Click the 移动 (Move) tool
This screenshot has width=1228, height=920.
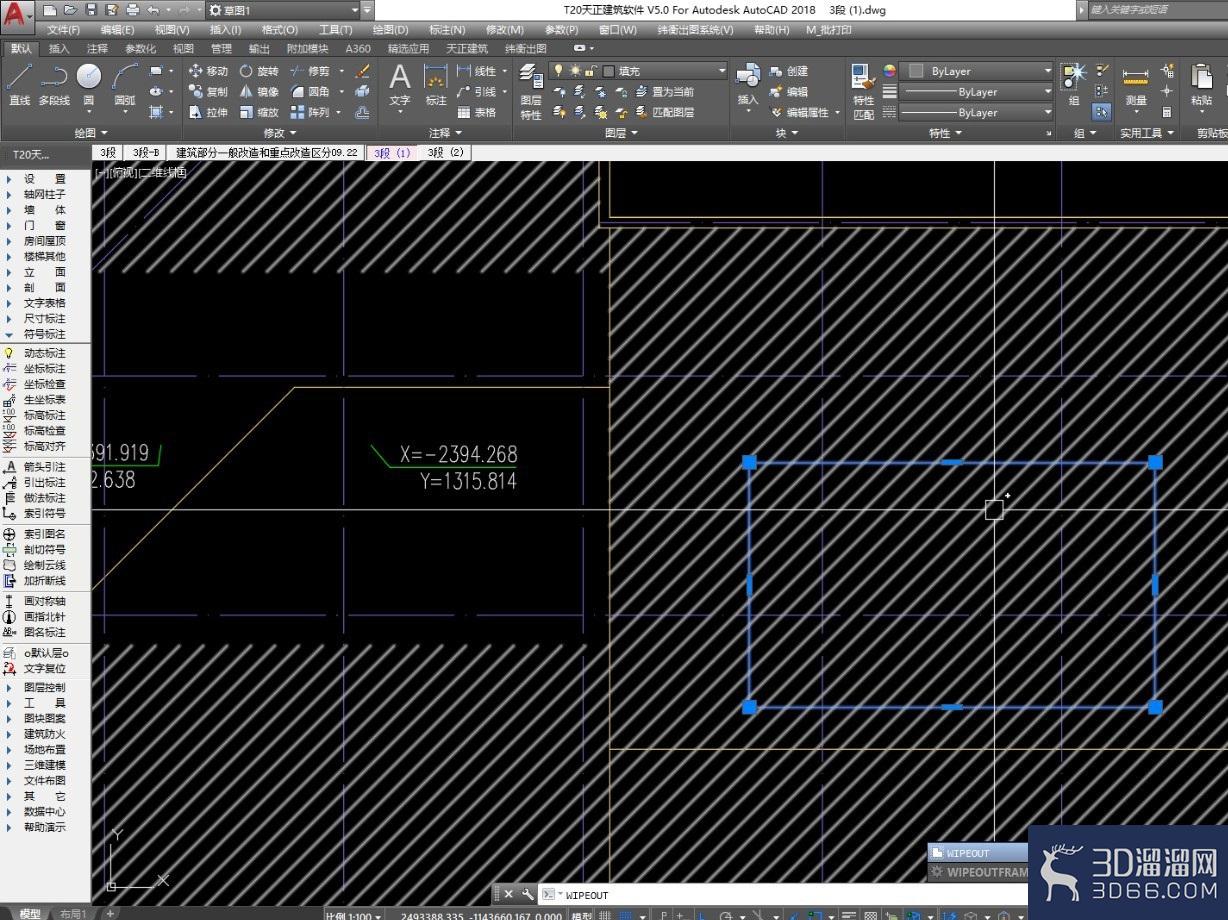click(208, 71)
